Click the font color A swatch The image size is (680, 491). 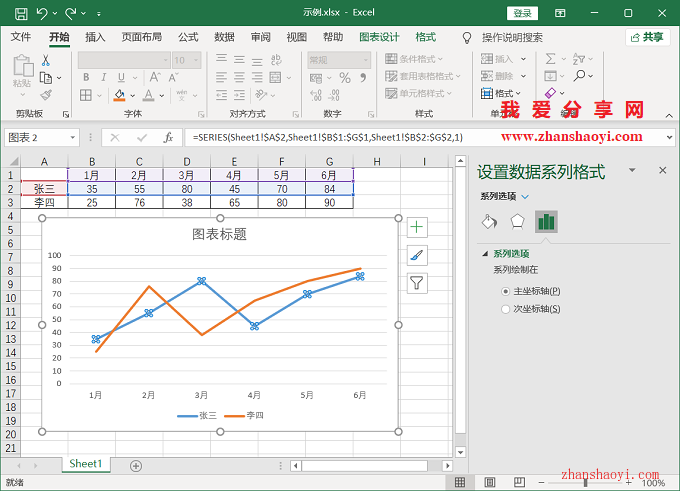[148, 95]
